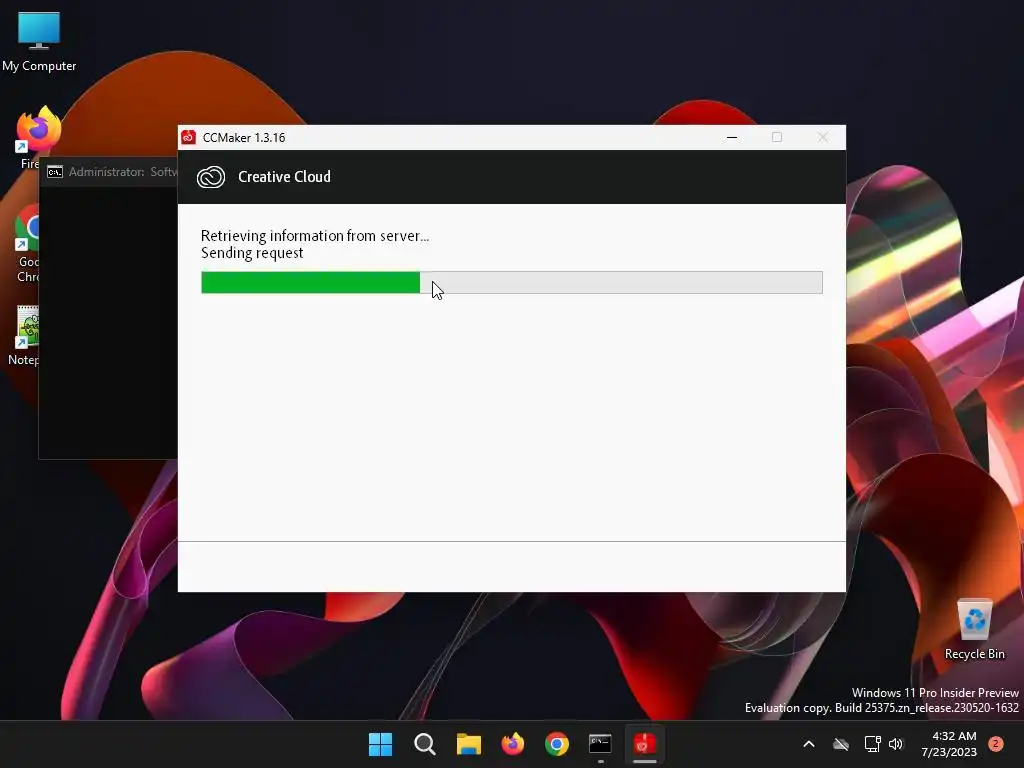1024x768 pixels.
Task: Open File Explorer from the taskbar
Action: 468,744
